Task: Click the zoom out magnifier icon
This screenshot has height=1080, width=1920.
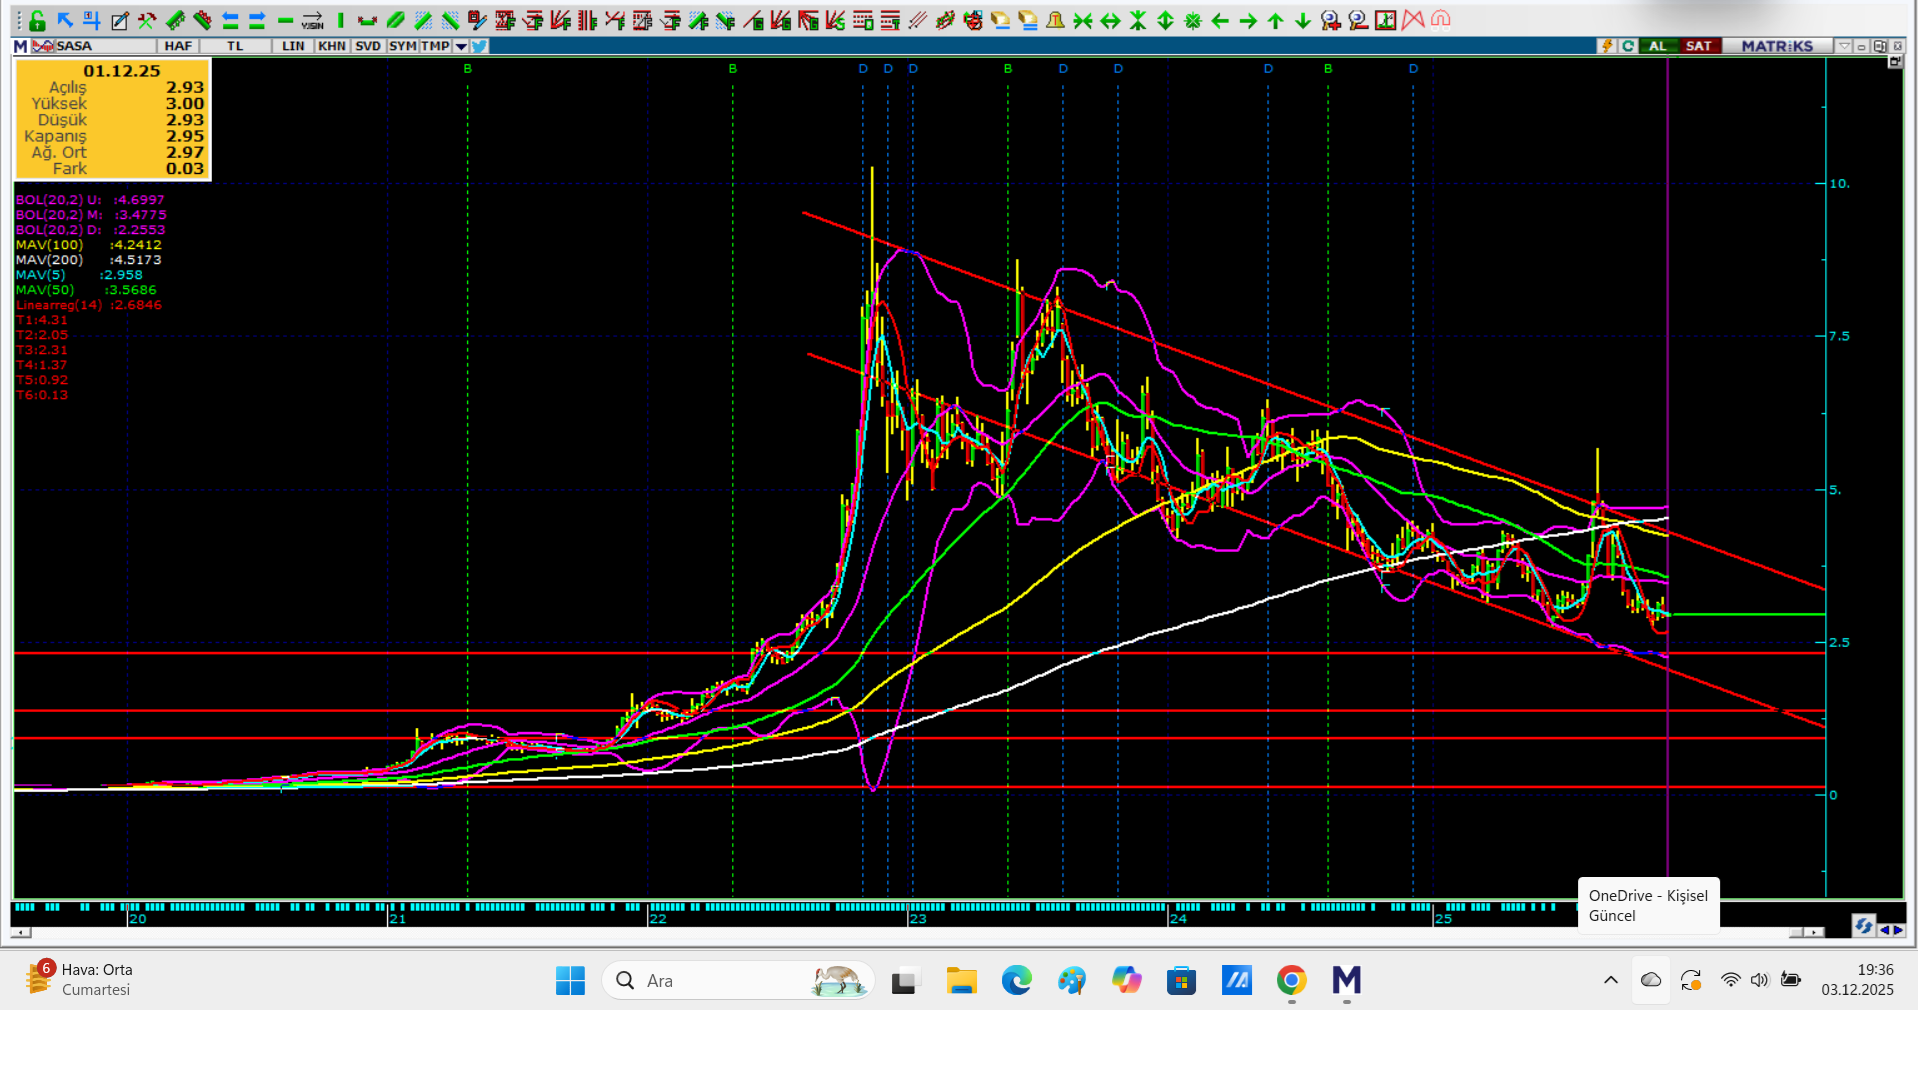Action: 1358,20
